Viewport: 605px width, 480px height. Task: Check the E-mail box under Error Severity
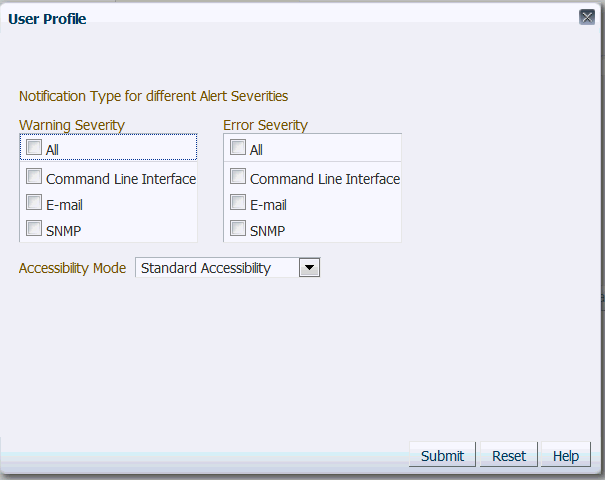click(238, 202)
